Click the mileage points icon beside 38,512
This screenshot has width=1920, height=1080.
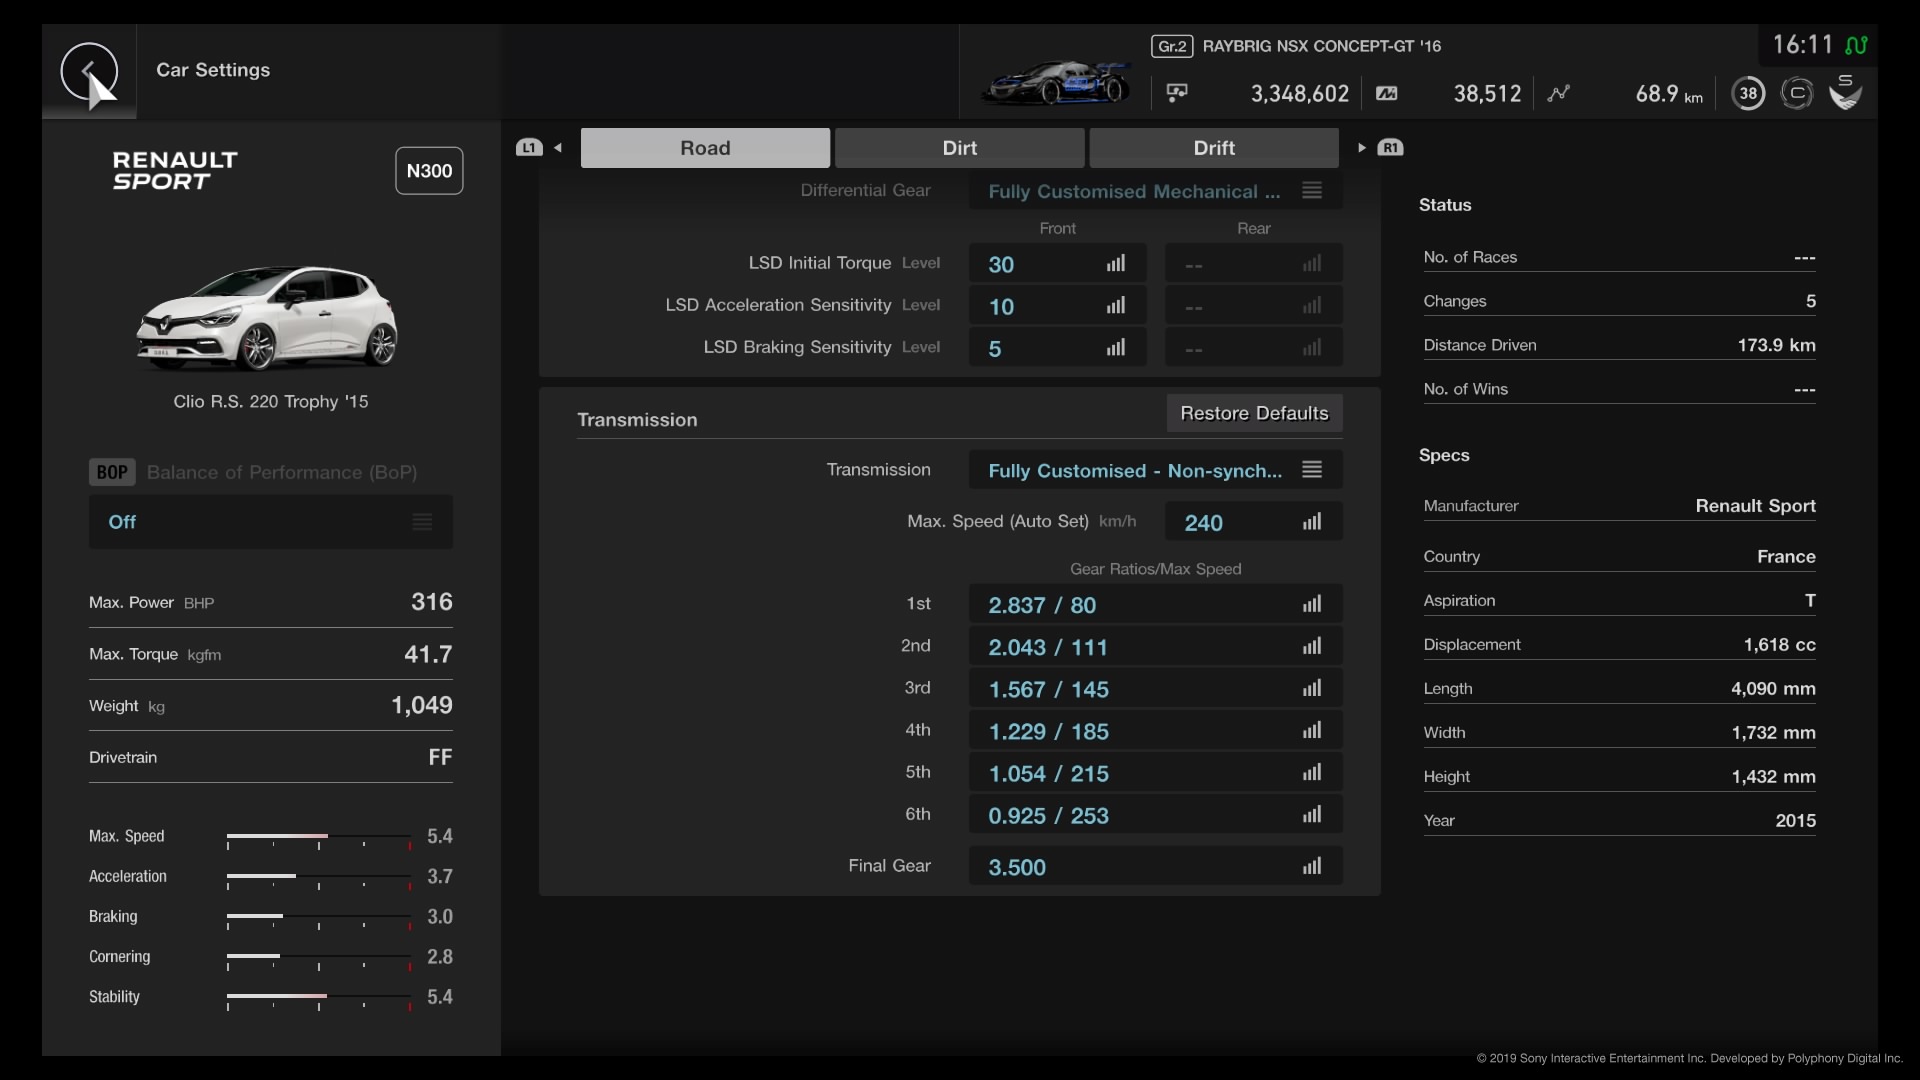(1387, 93)
